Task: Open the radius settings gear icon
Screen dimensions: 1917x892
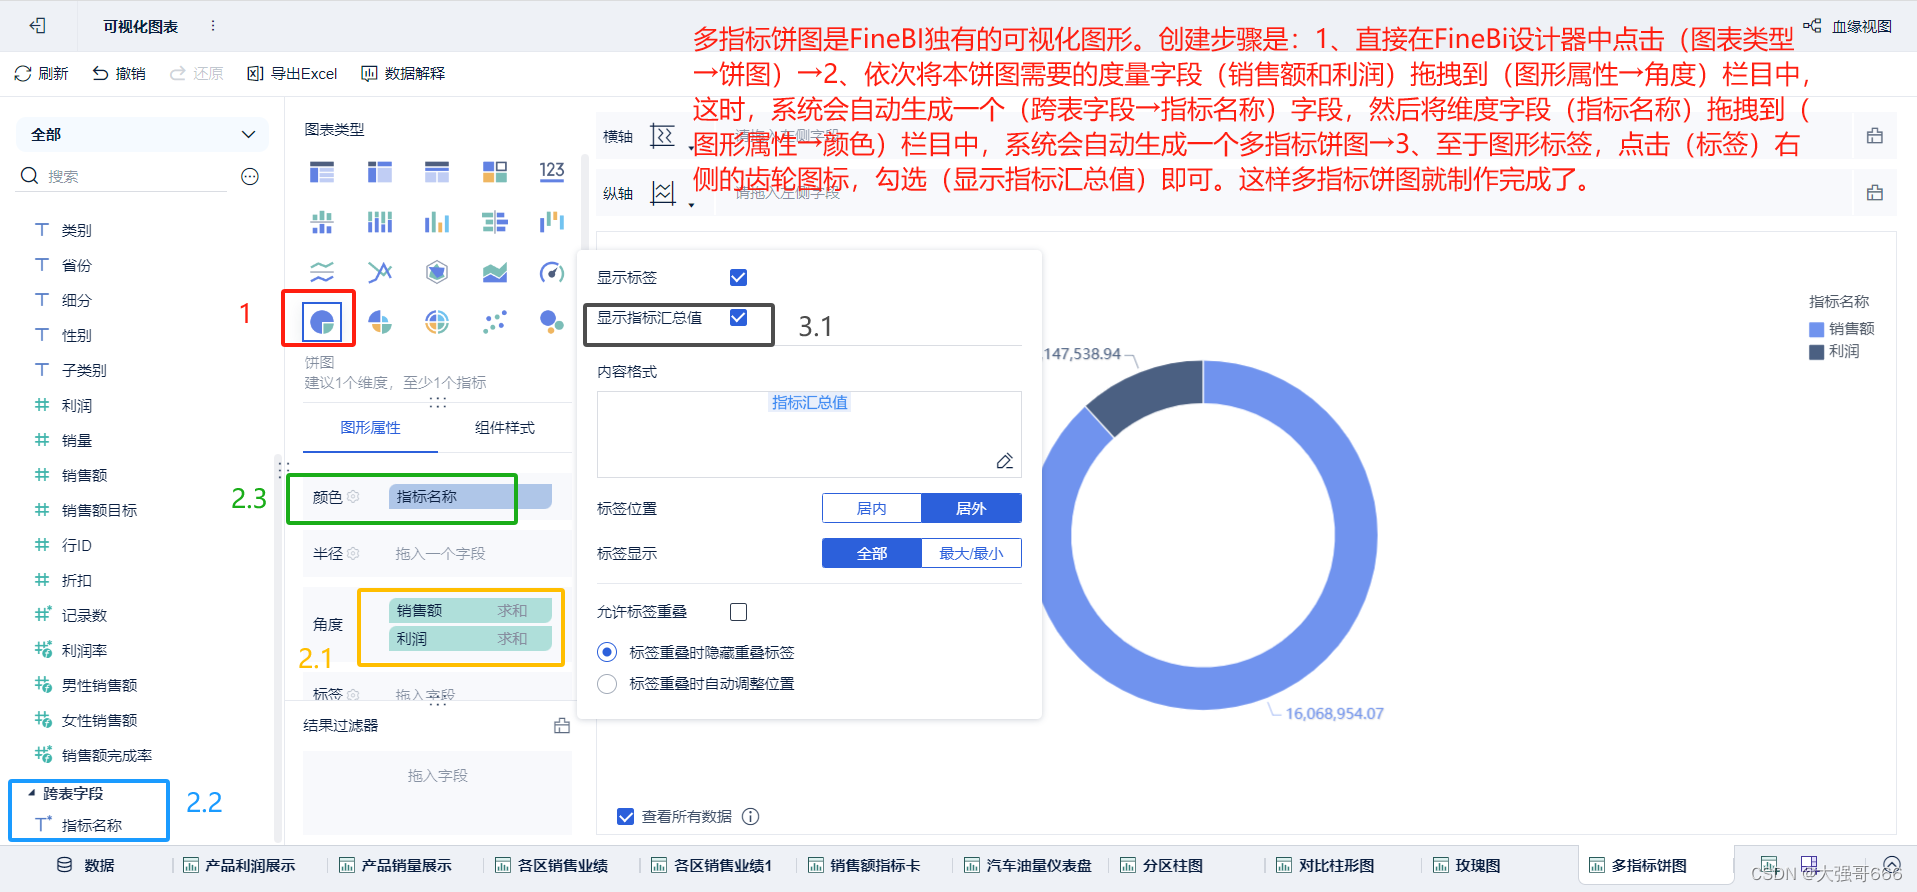Action: click(x=353, y=553)
